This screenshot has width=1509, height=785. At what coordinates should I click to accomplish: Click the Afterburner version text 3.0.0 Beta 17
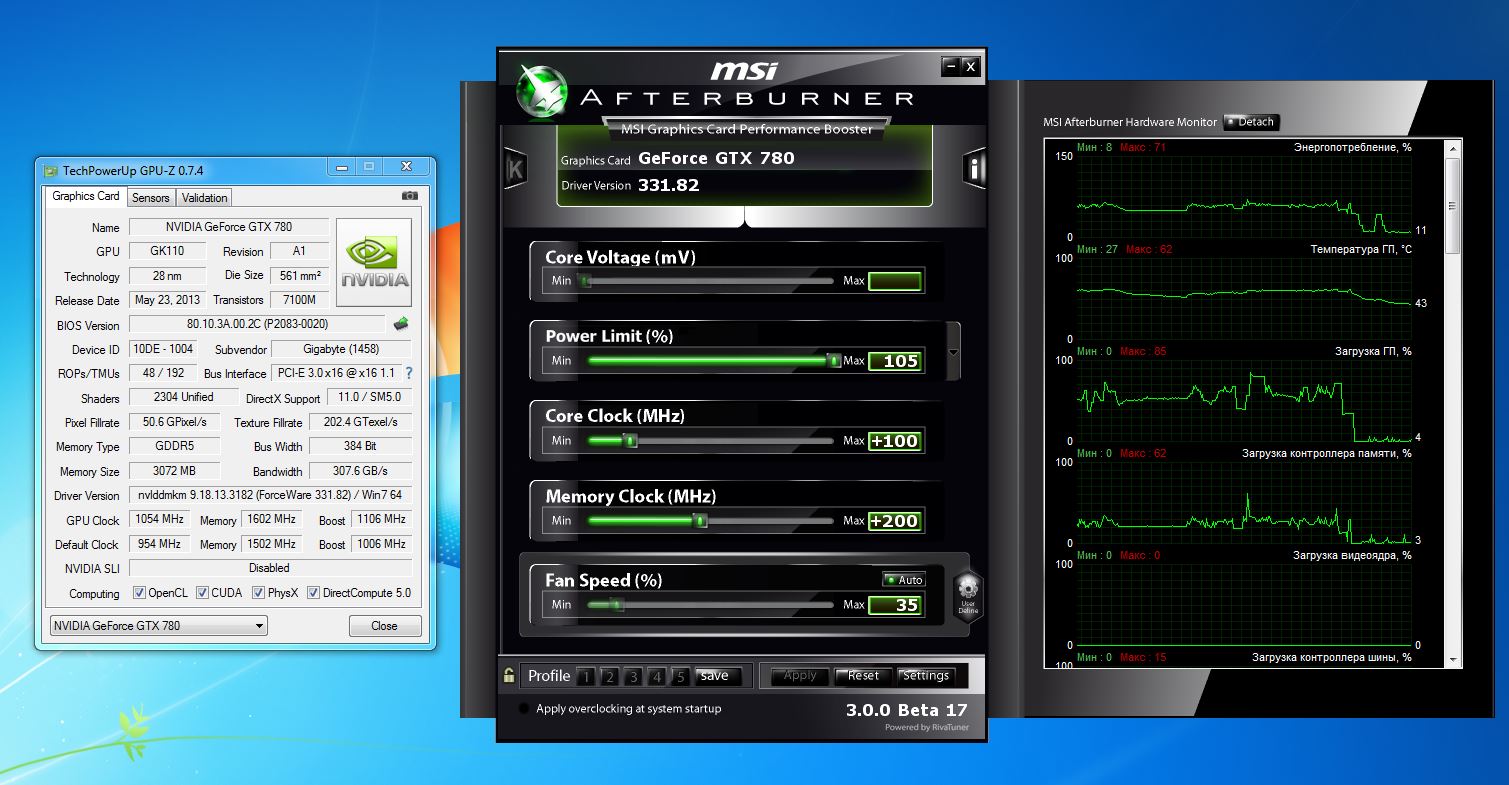click(907, 710)
